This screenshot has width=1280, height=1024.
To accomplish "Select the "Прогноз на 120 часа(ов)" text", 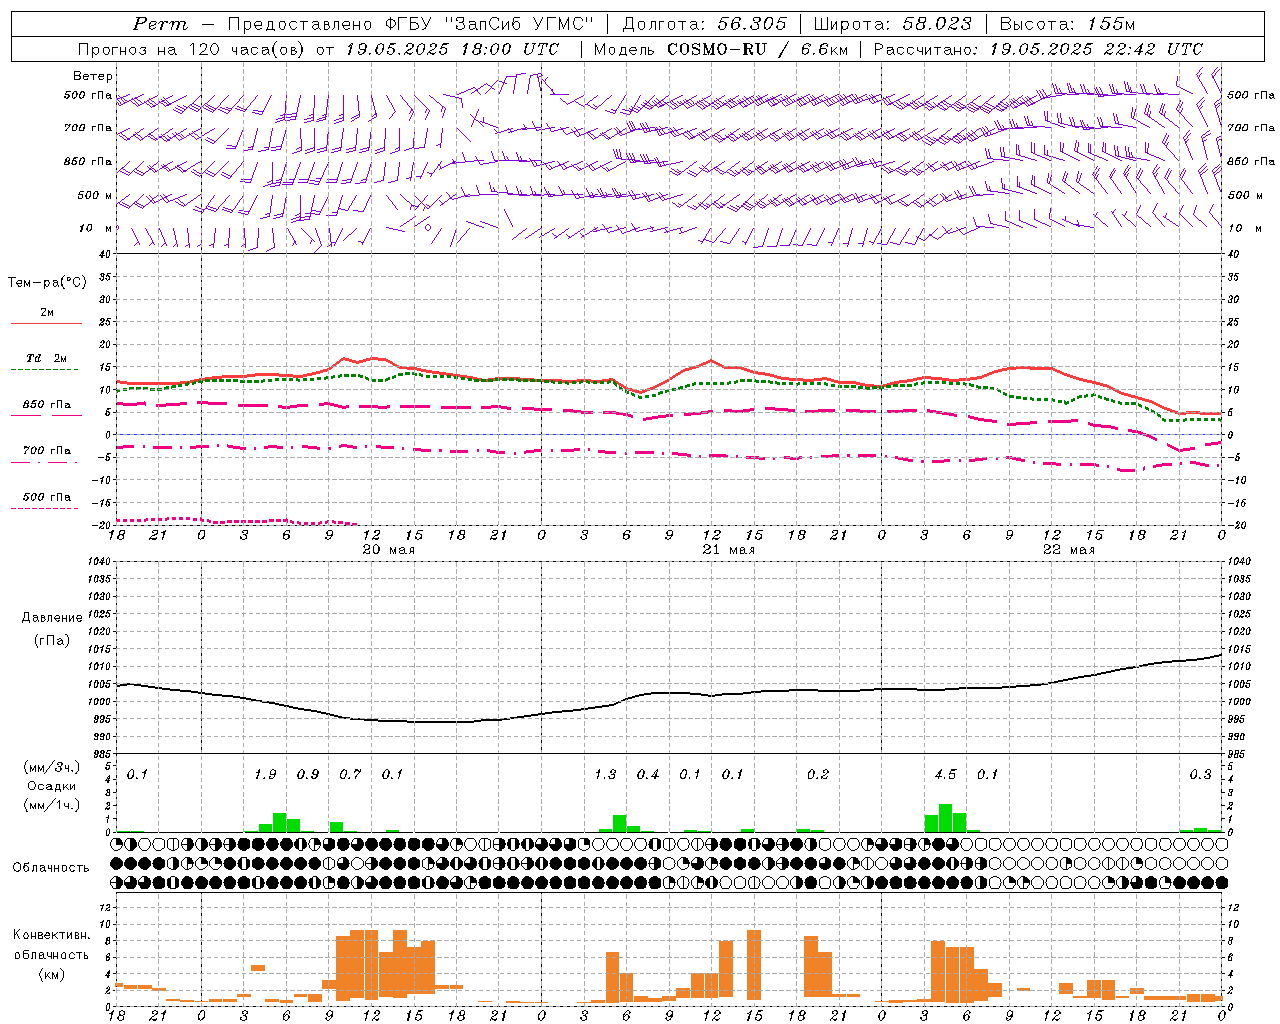I will tap(193, 49).
